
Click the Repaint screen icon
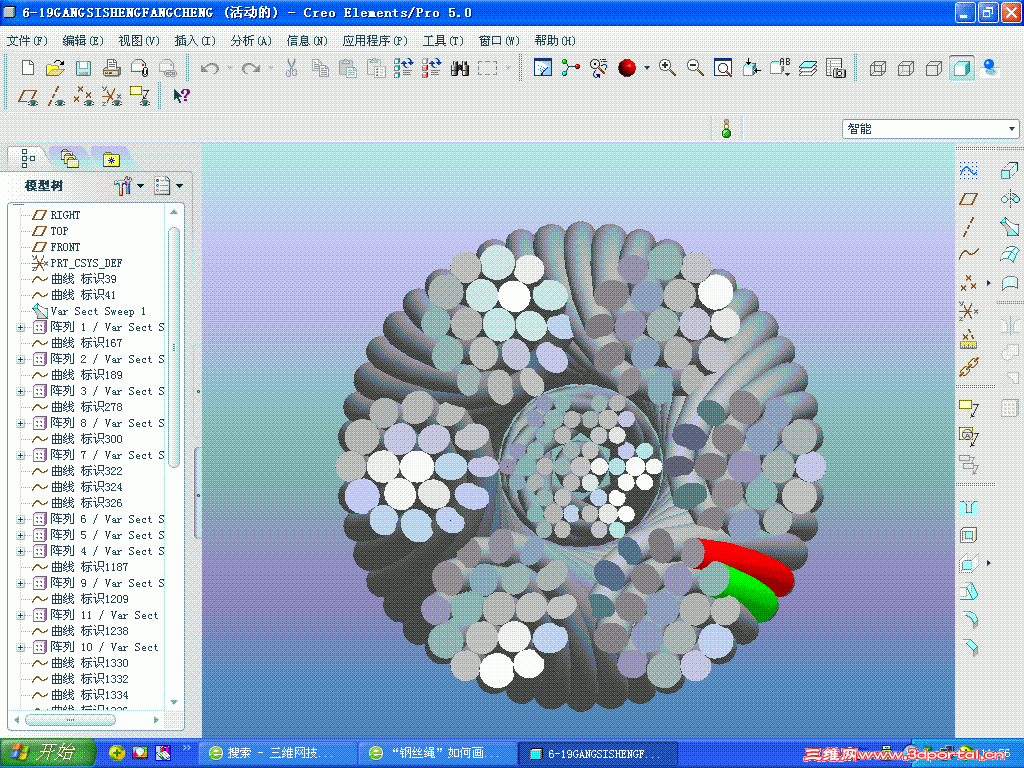tap(543, 68)
